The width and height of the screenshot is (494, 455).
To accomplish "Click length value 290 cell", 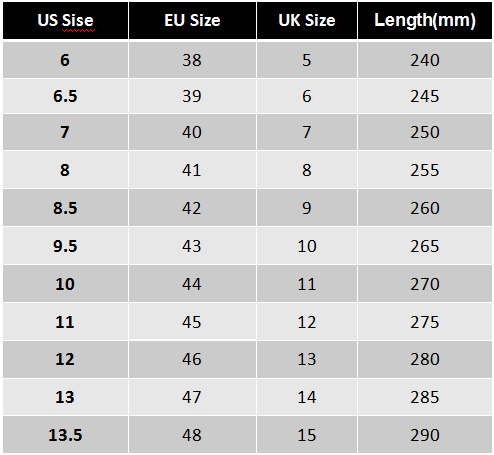I will pyautogui.click(x=425, y=435).
